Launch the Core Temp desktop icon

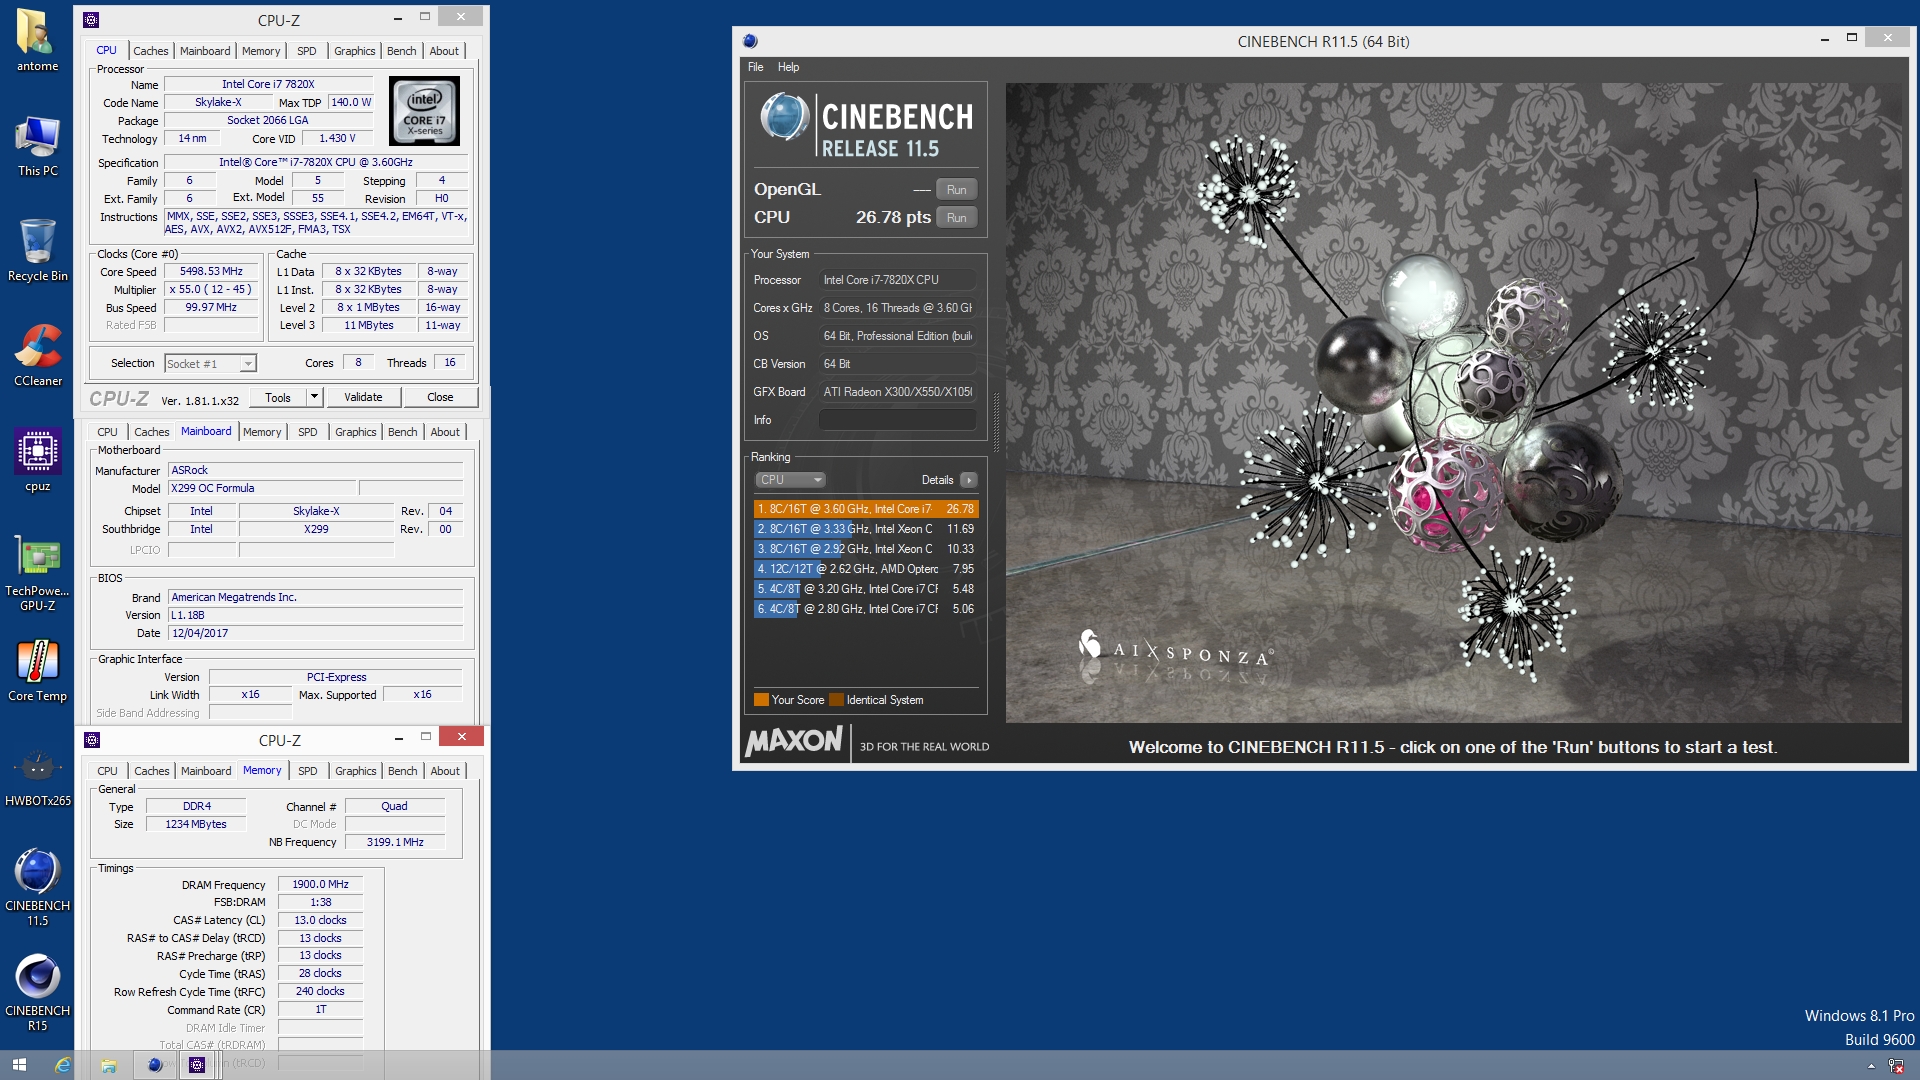37,671
